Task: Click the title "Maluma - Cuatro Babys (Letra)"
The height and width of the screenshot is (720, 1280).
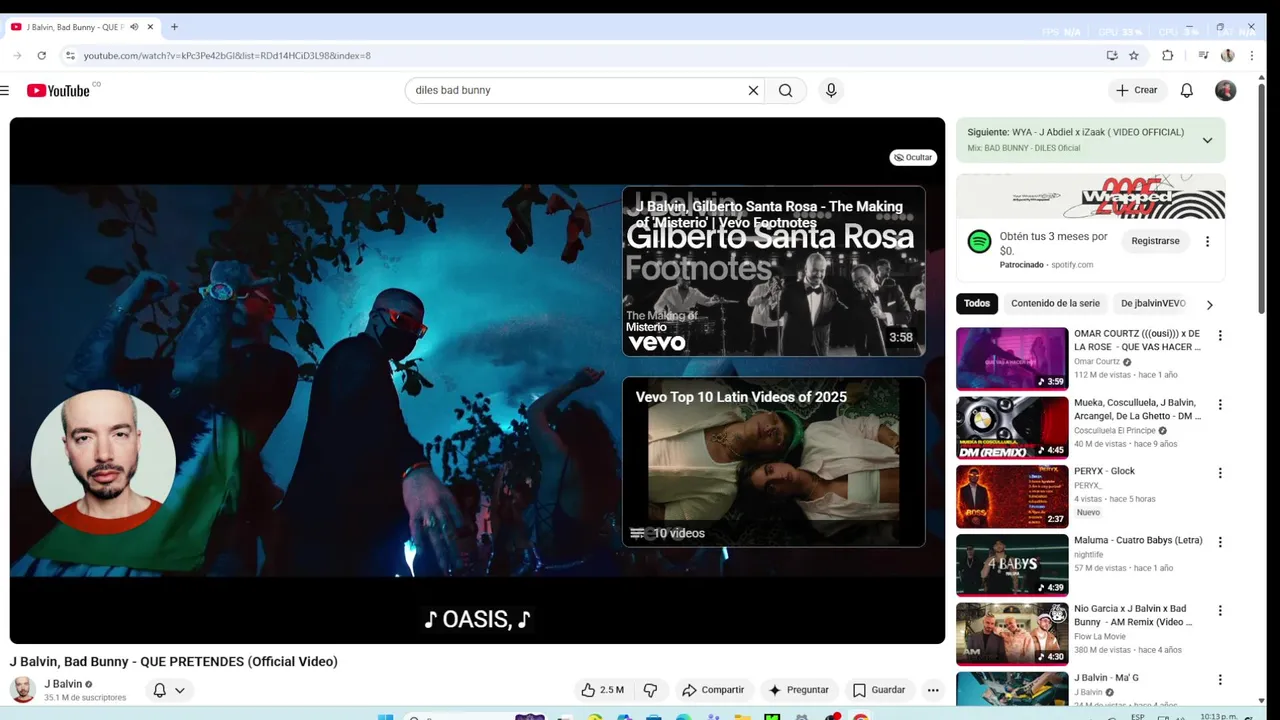Action: click(1138, 540)
